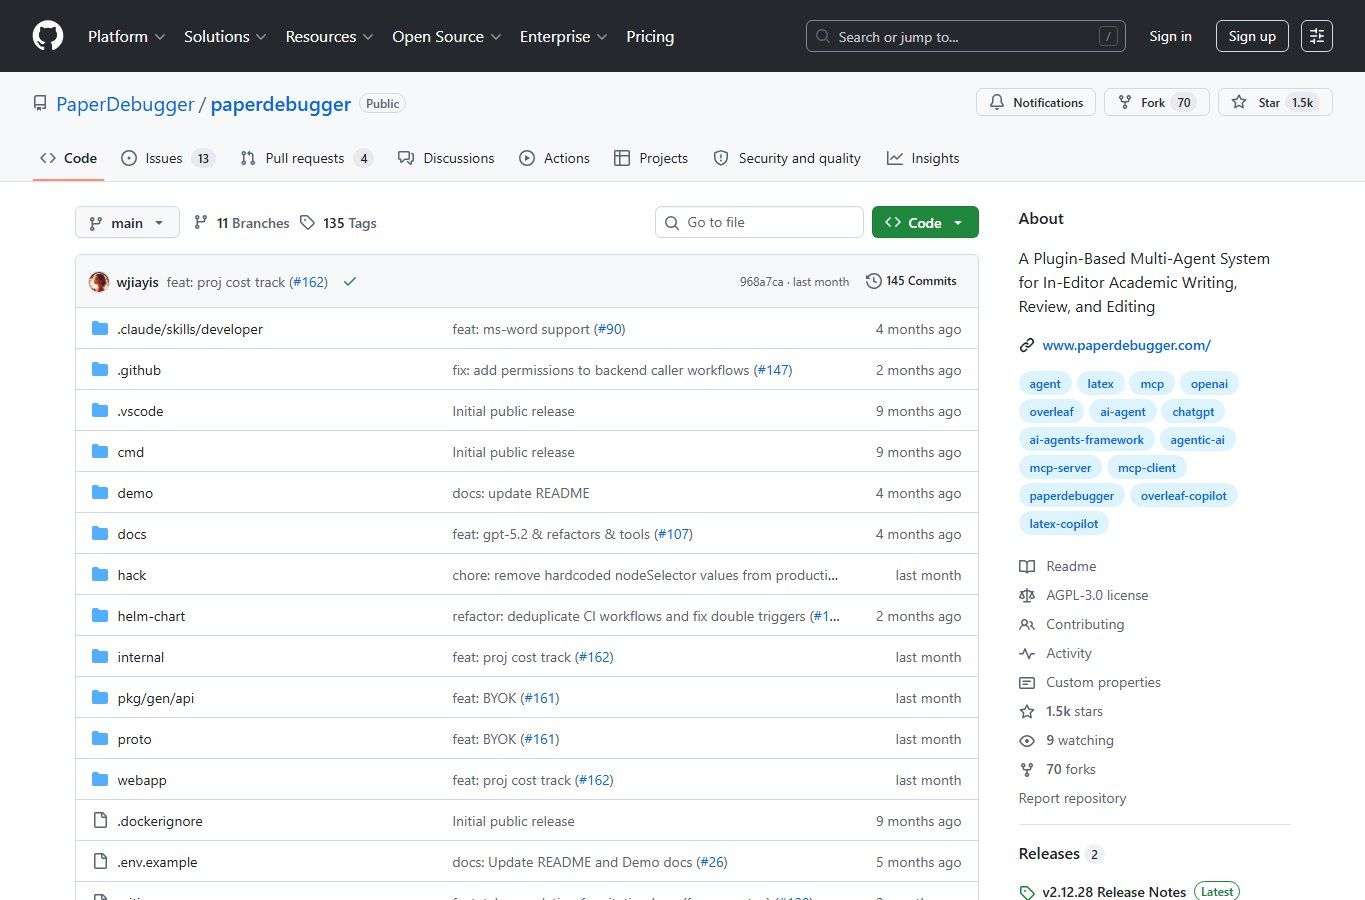
Task: Open the green Code clone dropdown
Action: pos(925,222)
